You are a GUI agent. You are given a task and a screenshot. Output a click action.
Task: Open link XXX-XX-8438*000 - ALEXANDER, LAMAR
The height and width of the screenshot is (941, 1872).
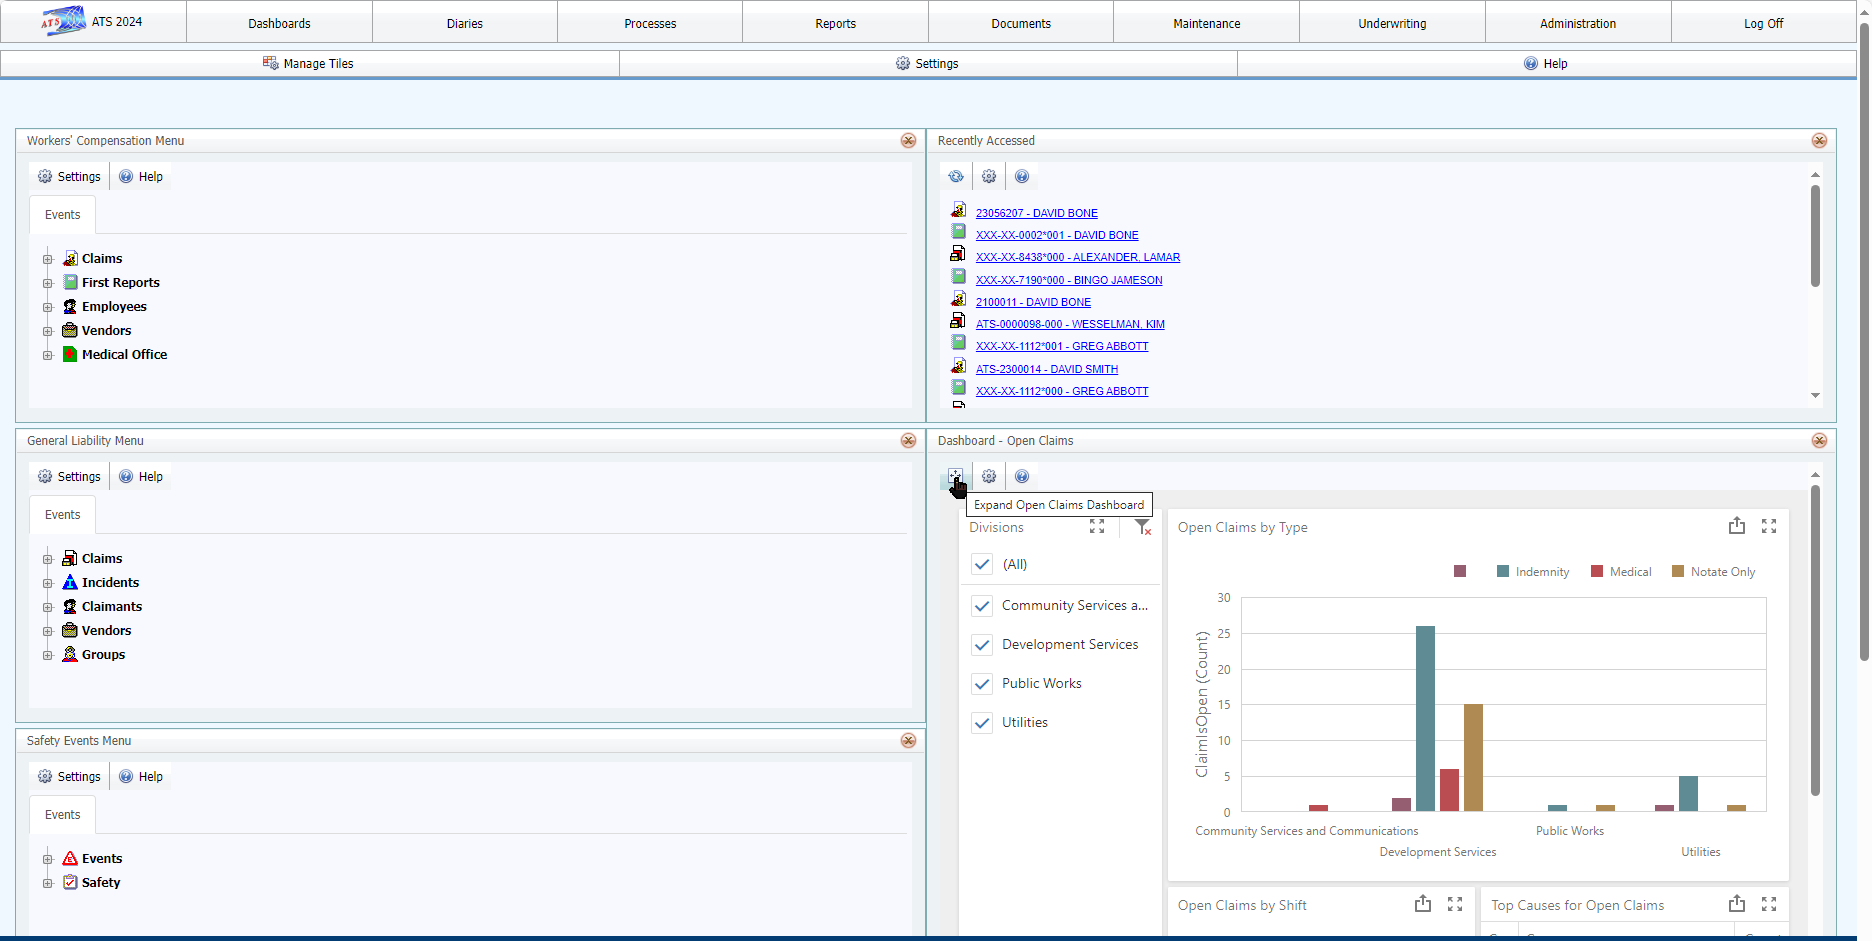coord(1078,257)
